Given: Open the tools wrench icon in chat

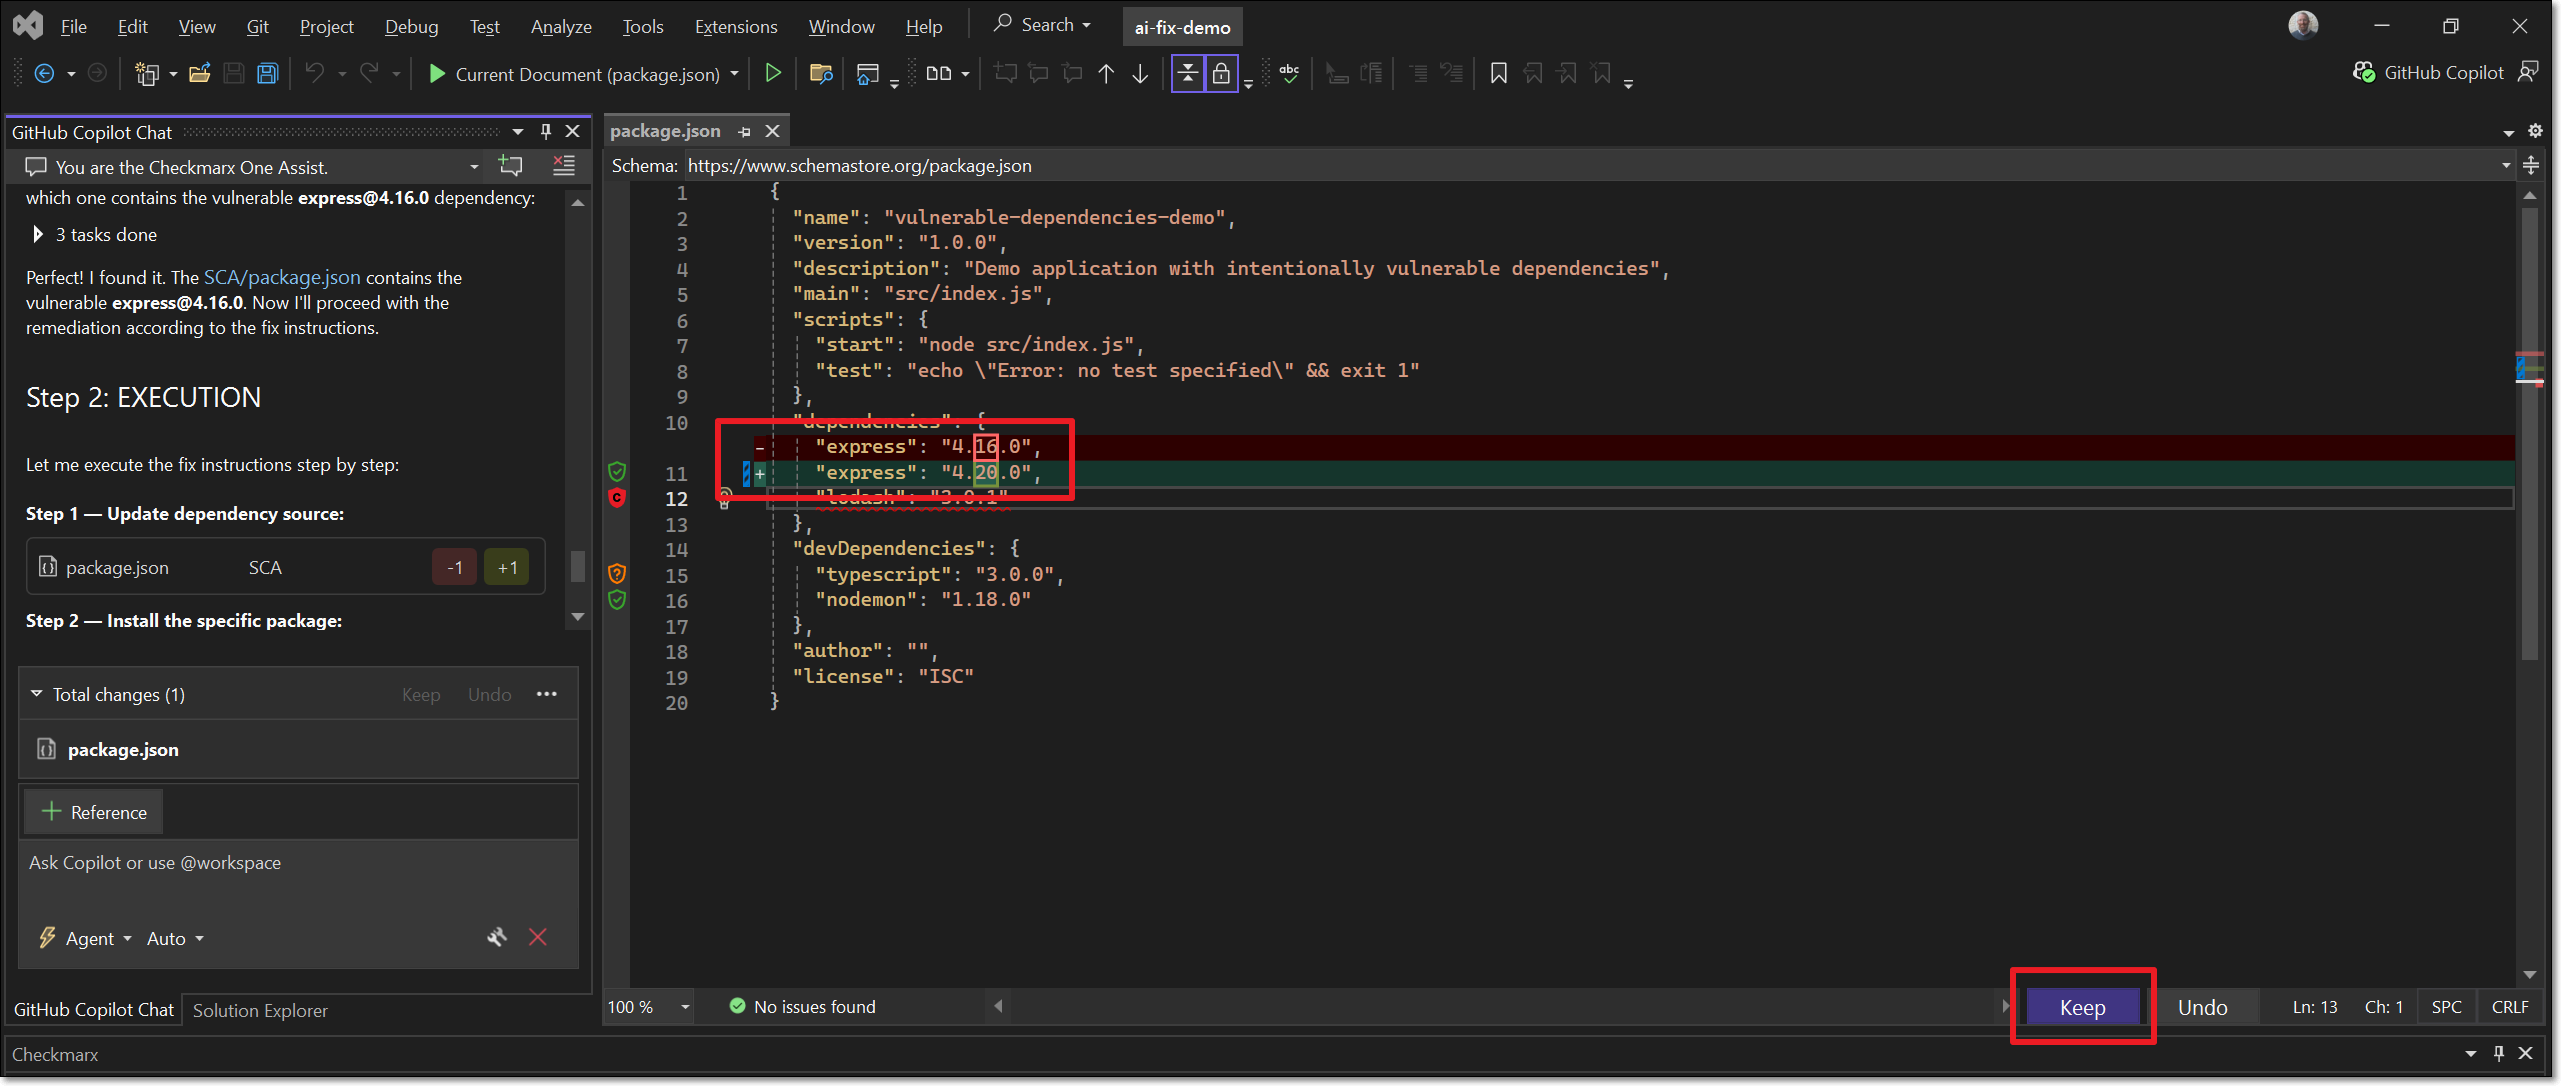Looking at the screenshot, I should point(497,937).
